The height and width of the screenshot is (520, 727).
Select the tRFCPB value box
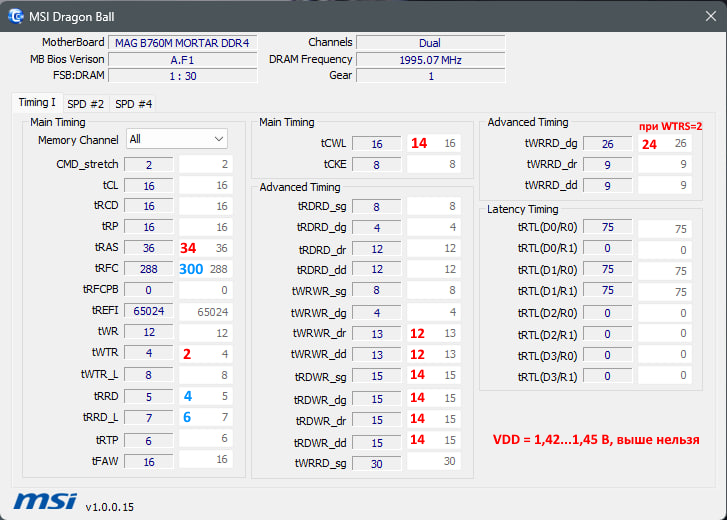coord(148,290)
